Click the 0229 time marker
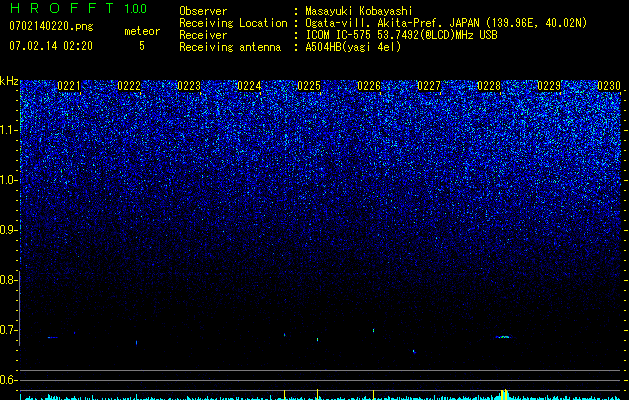The height and width of the screenshot is (400, 629). (549, 86)
